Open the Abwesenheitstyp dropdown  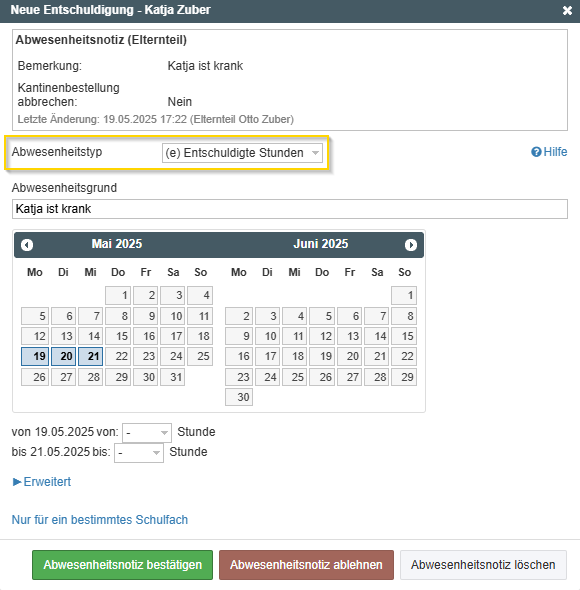(x=242, y=153)
